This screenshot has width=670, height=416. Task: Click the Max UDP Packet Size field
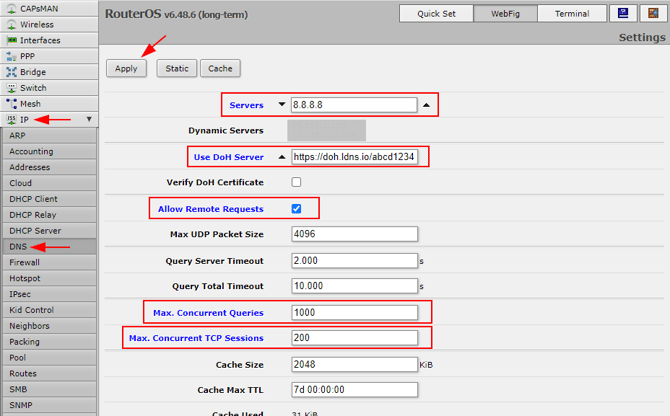coord(353,235)
